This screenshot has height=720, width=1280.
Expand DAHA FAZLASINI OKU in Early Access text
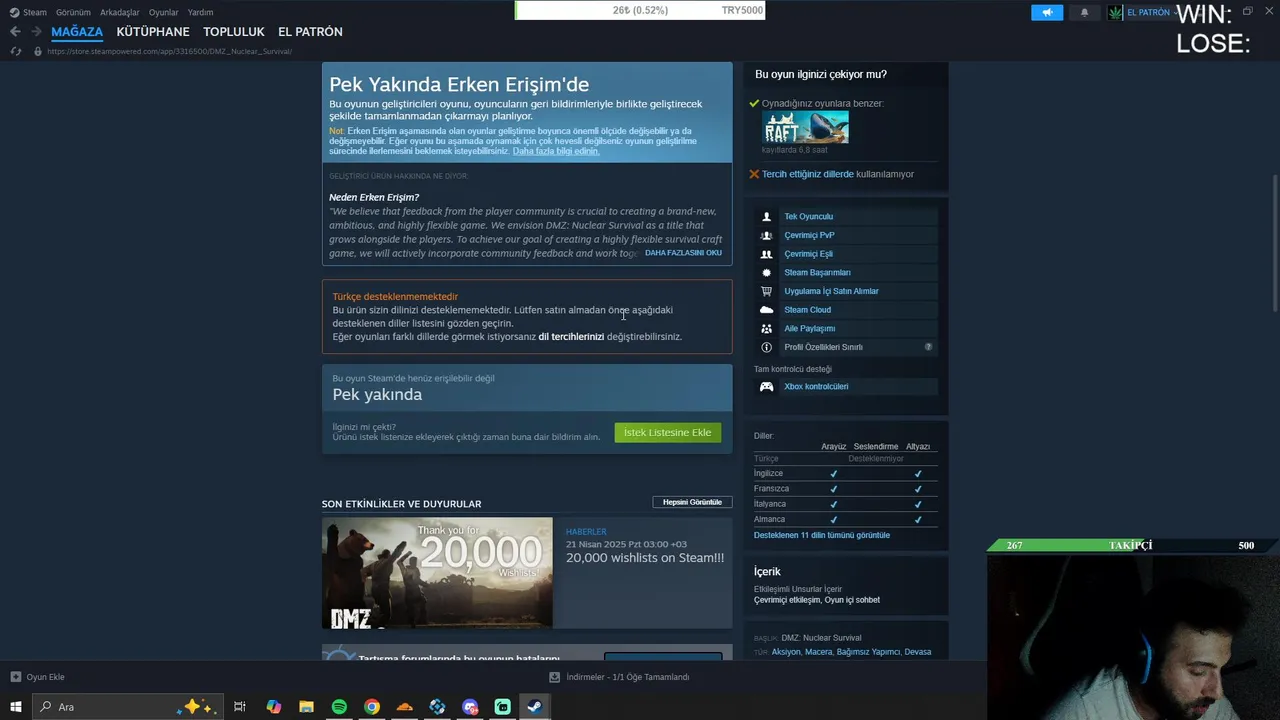[683, 253]
